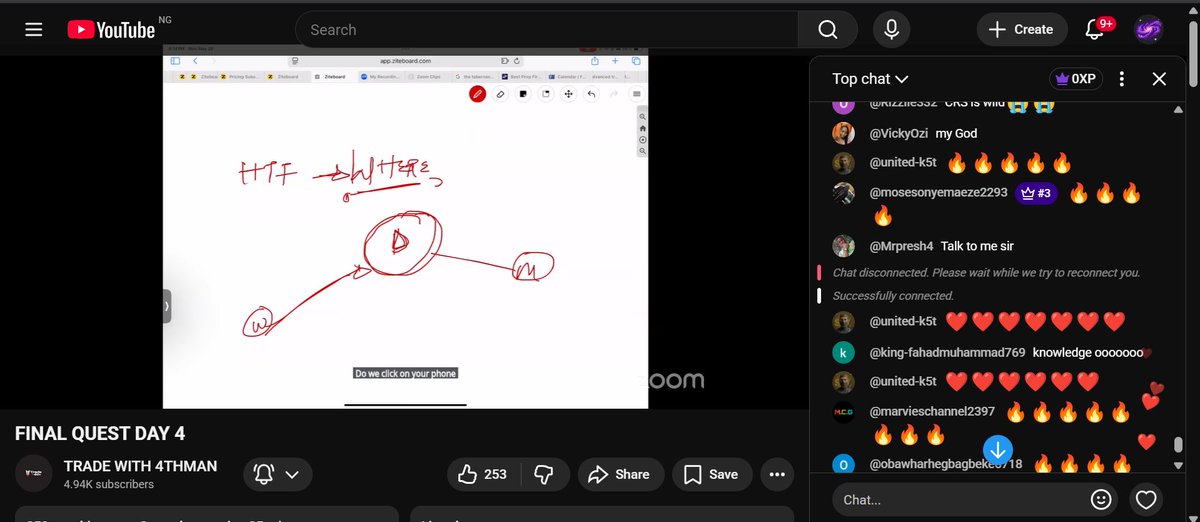Like the video with 253 likes
The image size is (1200, 522).
483,474
